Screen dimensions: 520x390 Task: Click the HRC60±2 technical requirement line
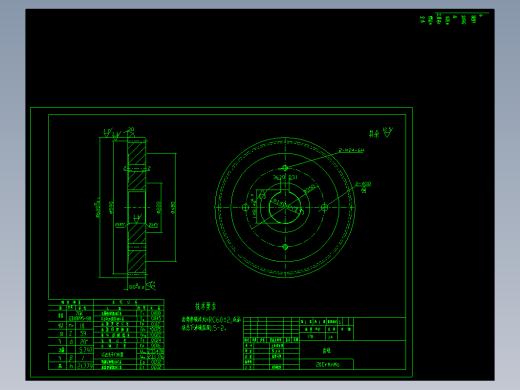pyautogui.click(x=211, y=320)
